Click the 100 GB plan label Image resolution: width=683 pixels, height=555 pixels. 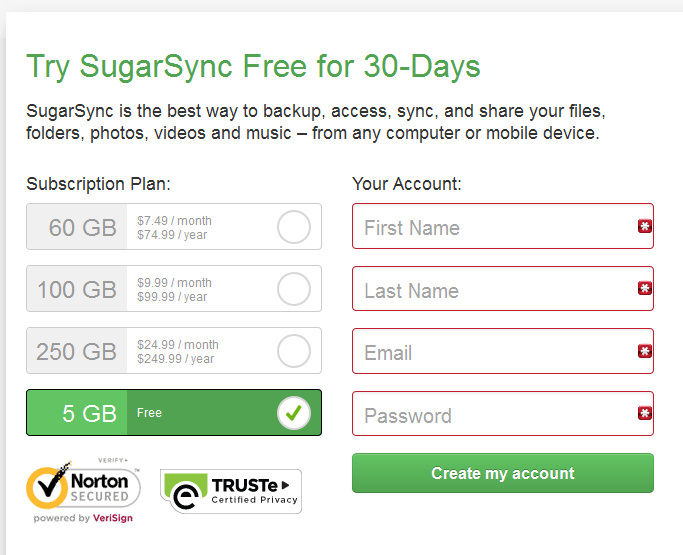point(77,290)
